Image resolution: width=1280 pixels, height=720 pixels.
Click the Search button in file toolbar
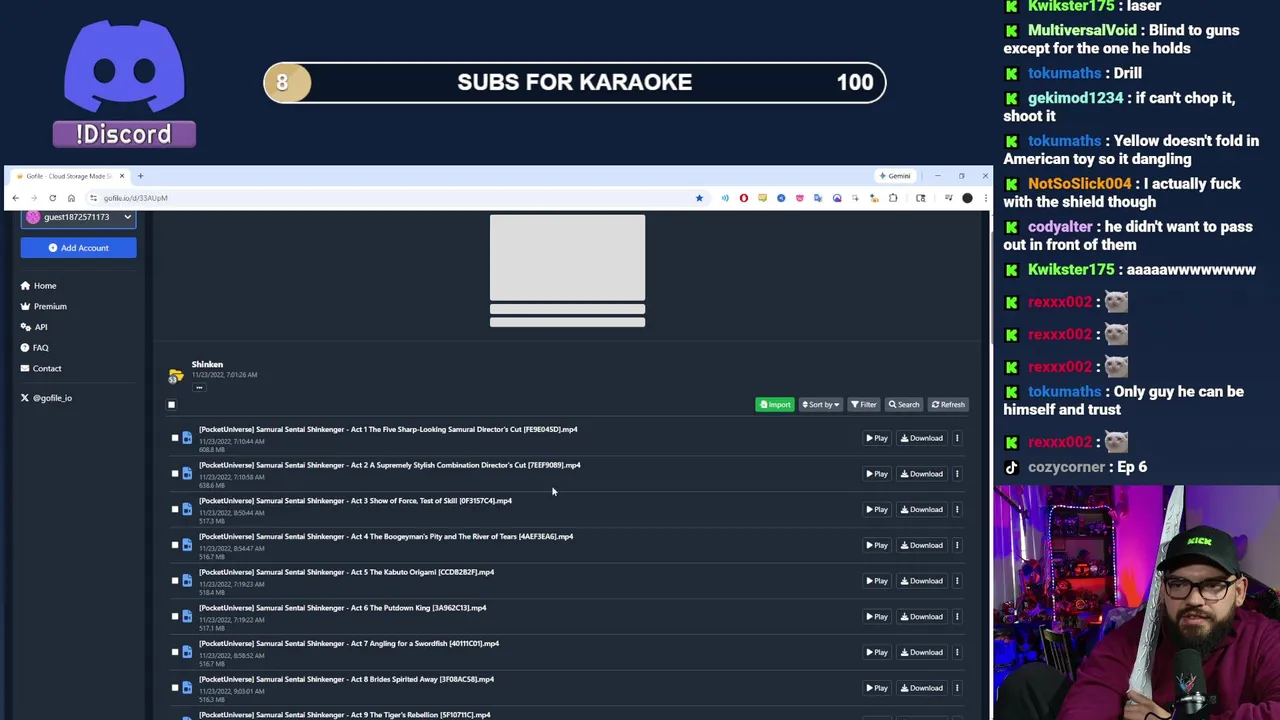(904, 405)
